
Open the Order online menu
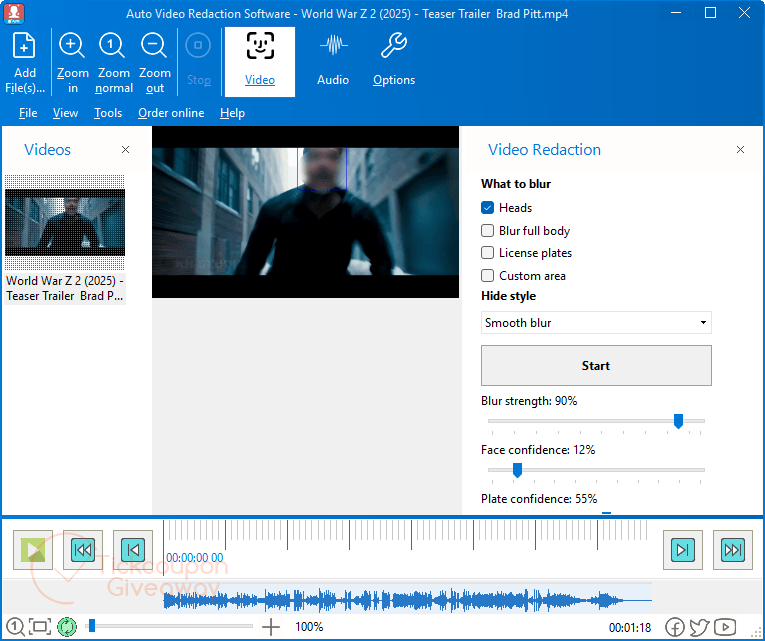pyautogui.click(x=171, y=113)
